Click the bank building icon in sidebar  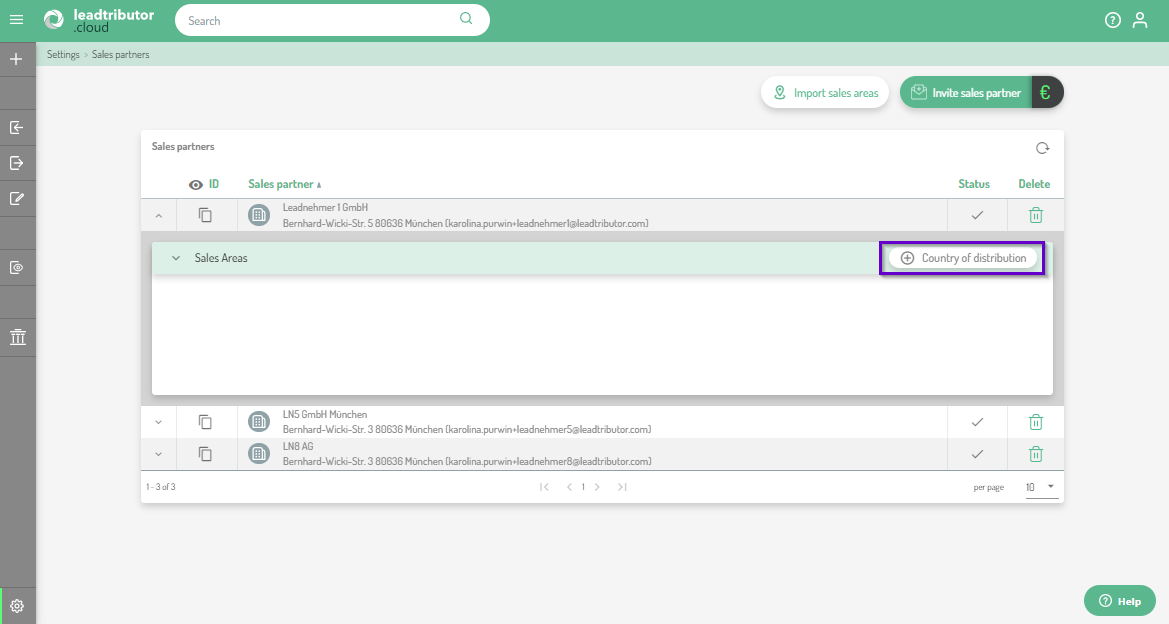[x=17, y=337]
